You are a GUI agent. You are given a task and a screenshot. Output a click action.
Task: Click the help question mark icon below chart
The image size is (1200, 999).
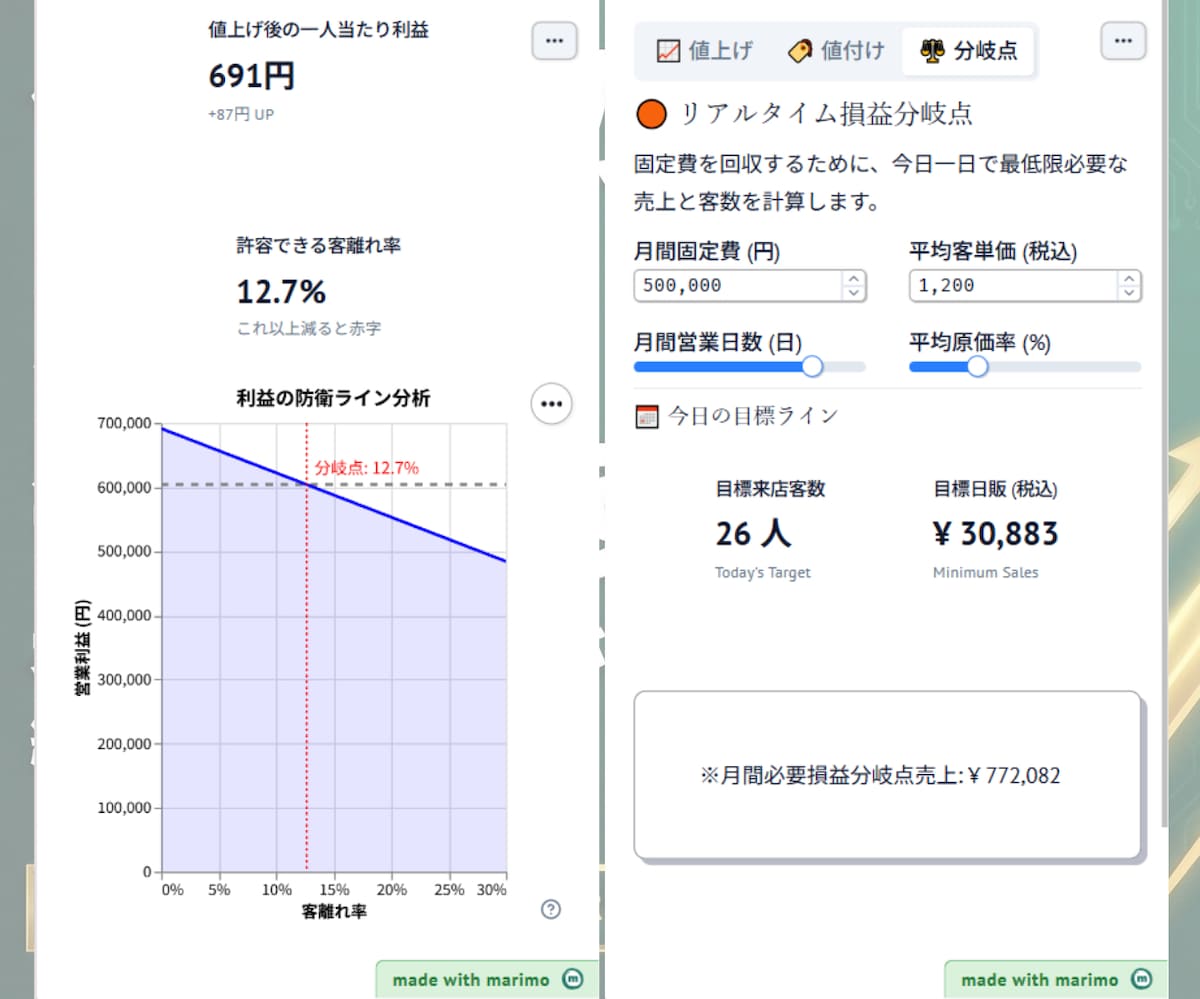(x=551, y=909)
